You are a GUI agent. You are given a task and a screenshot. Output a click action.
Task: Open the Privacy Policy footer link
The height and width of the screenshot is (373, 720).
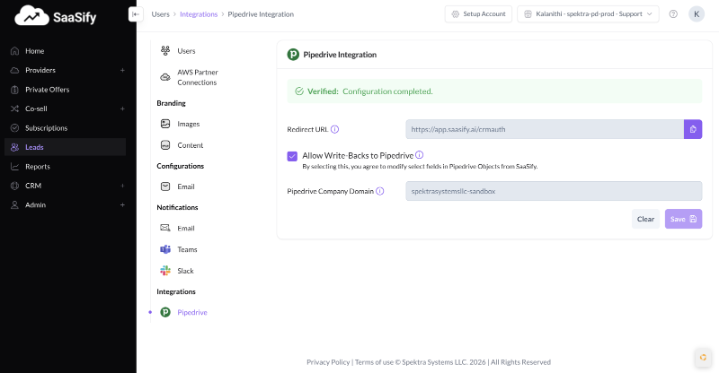328,362
